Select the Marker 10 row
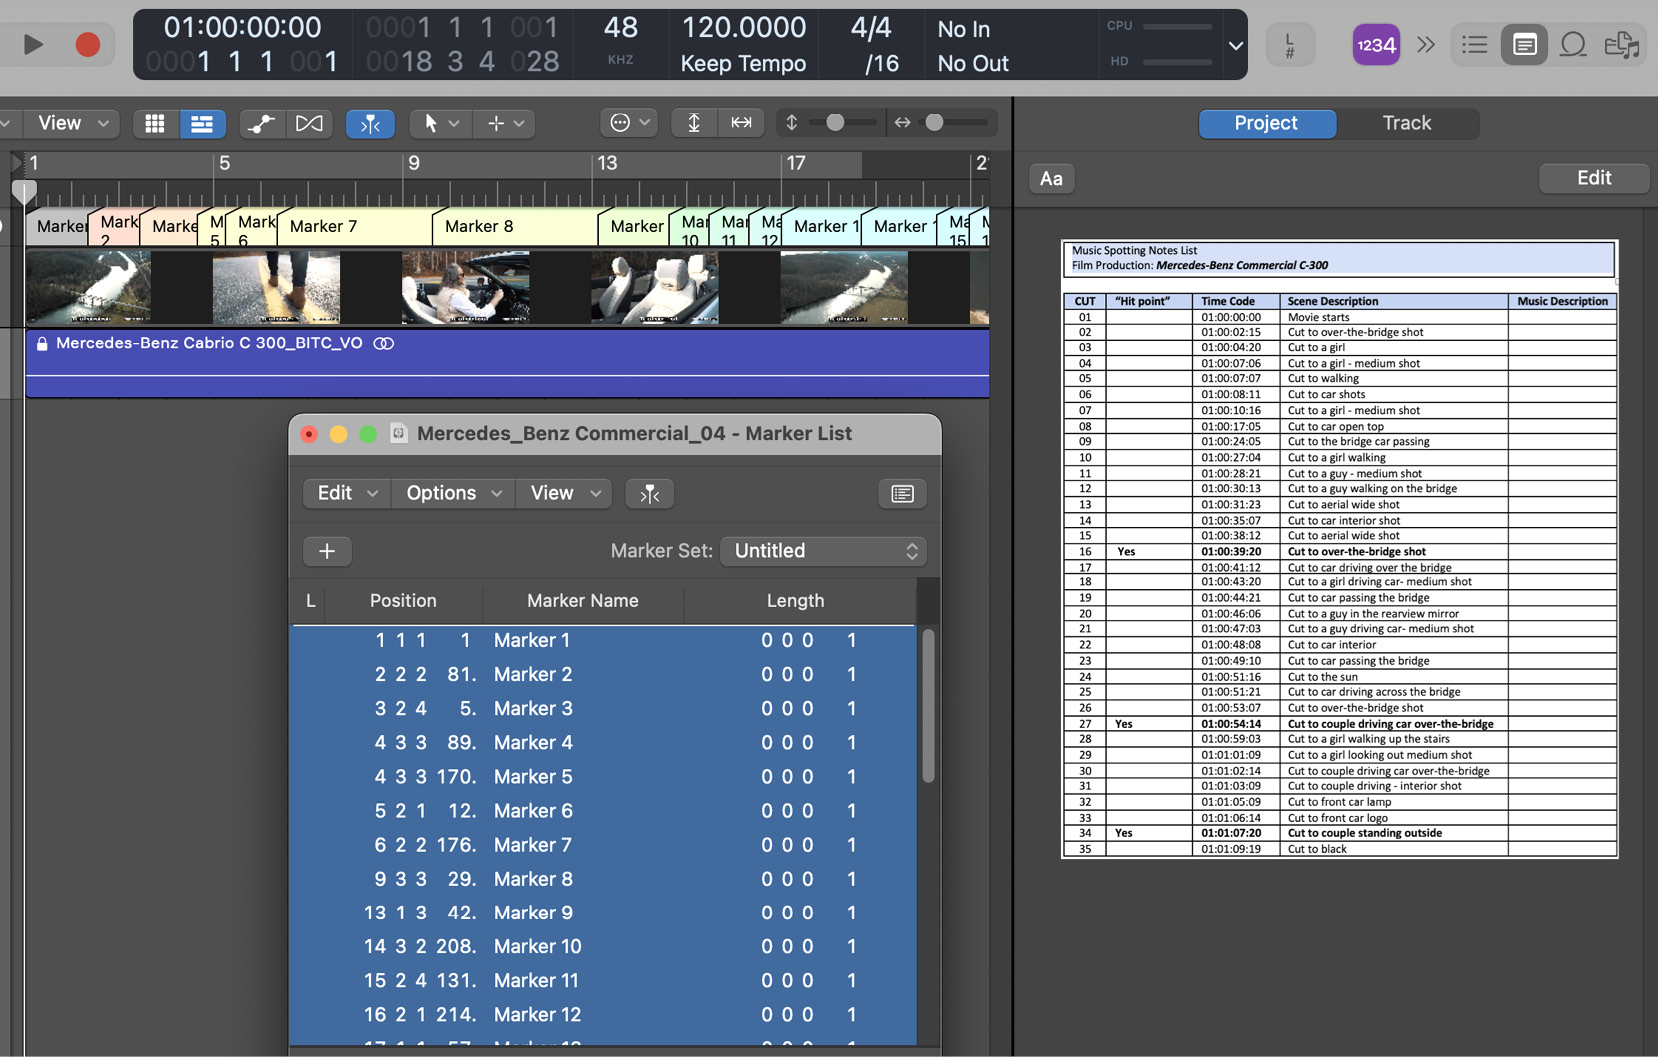The width and height of the screenshot is (1658, 1057). (x=603, y=946)
